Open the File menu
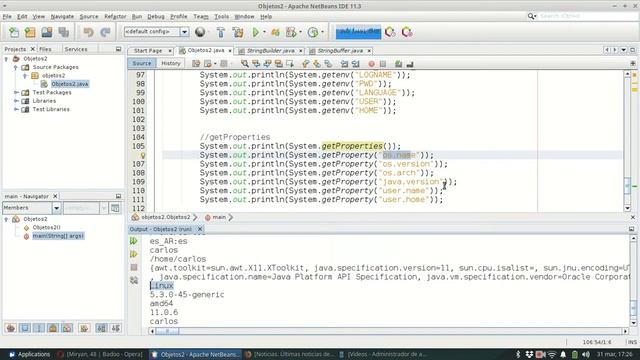Screen dimensions: 640x360 click(7, 16)
